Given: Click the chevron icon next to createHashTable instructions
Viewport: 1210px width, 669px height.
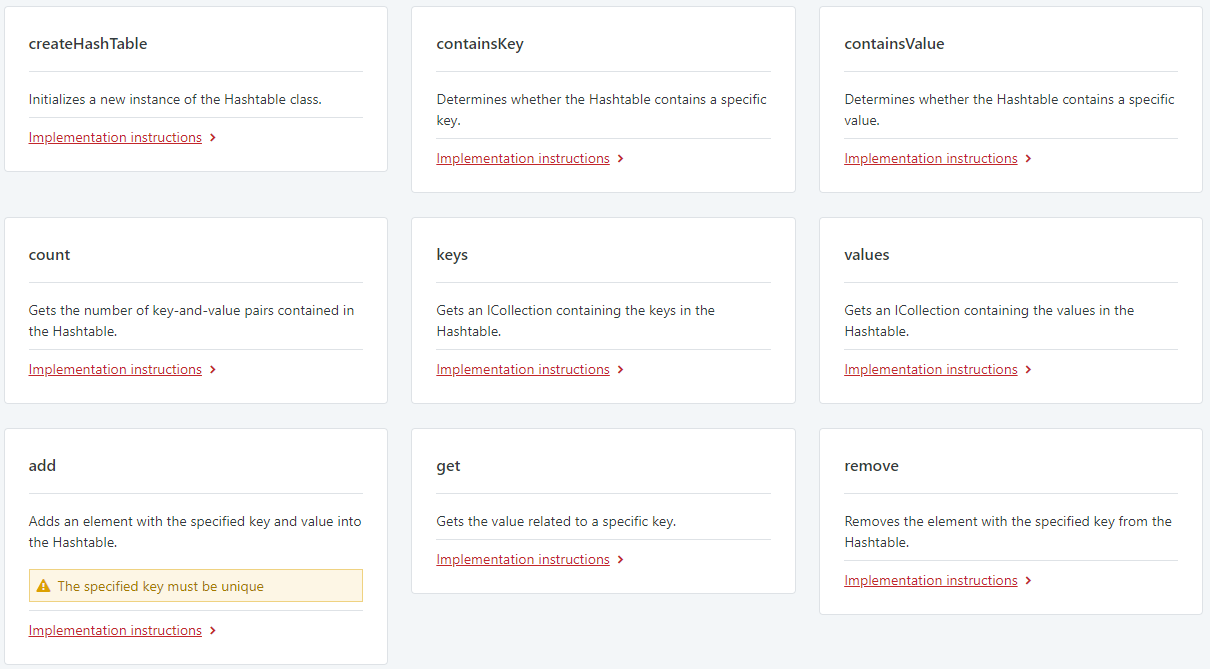Looking at the screenshot, I should point(212,137).
